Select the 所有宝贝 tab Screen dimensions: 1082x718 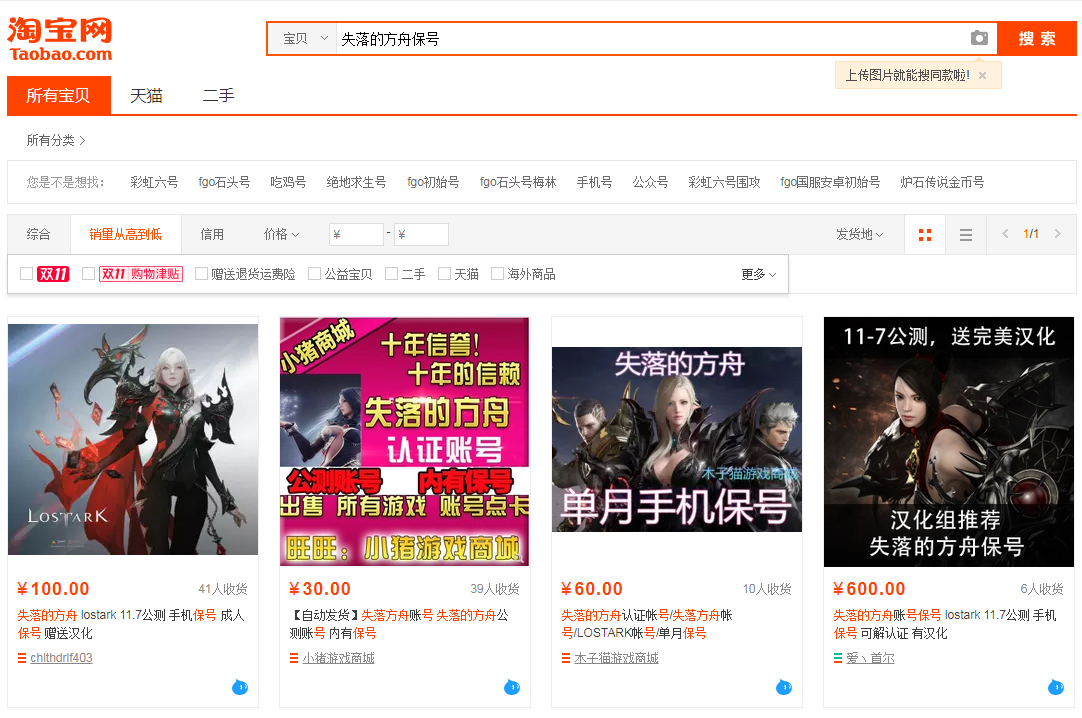(59, 95)
